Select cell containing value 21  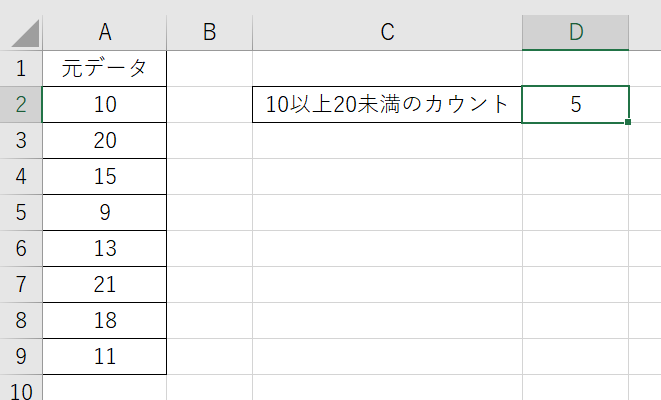point(104,285)
